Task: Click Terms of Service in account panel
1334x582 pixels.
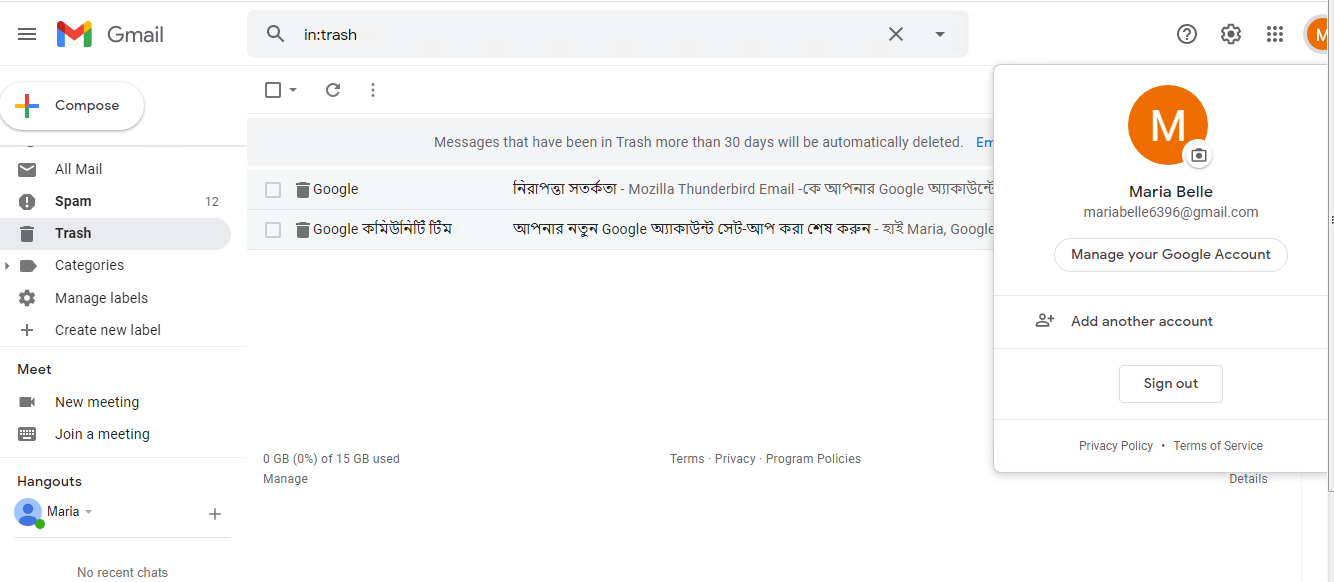Action: 1218,446
